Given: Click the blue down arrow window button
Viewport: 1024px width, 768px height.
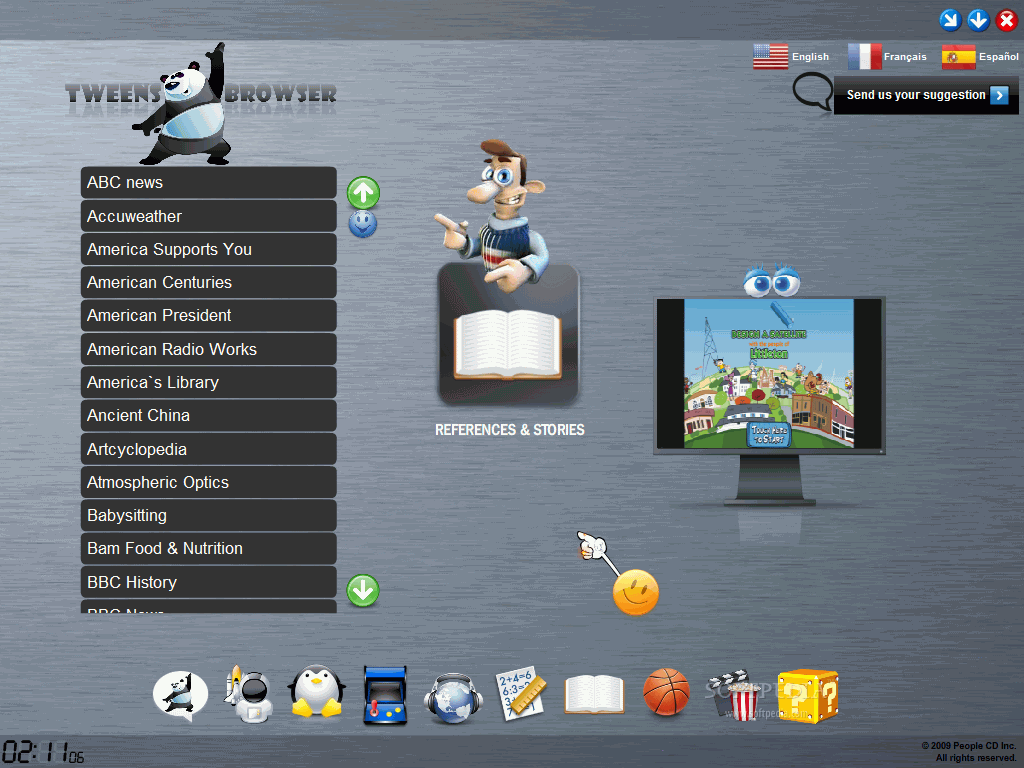Looking at the screenshot, I should point(978,20).
